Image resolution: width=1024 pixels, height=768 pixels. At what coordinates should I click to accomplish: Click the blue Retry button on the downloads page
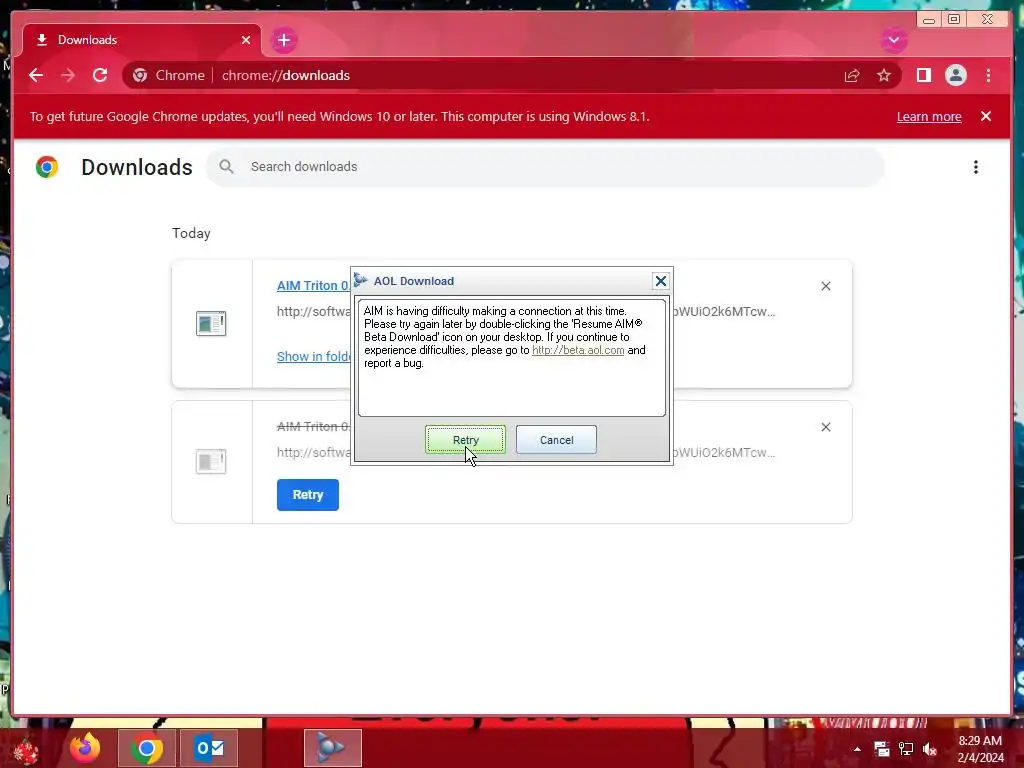pyautogui.click(x=308, y=494)
